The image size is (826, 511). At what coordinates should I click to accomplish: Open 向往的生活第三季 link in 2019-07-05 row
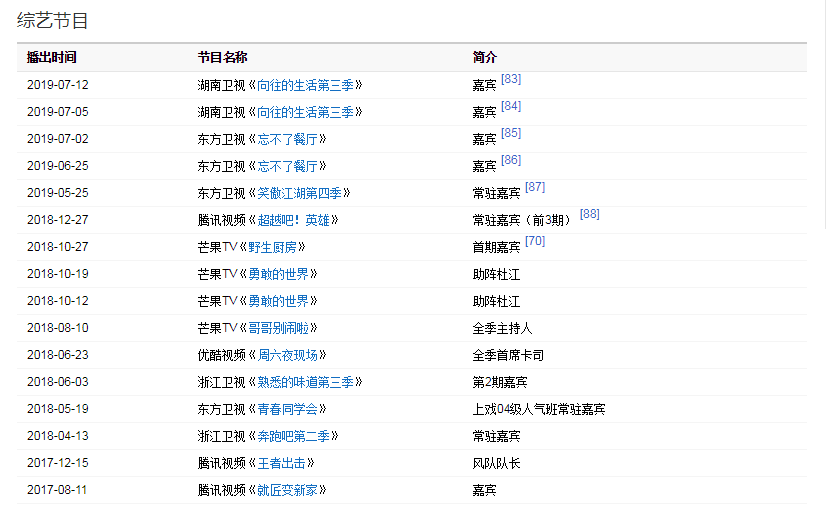pos(304,112)
